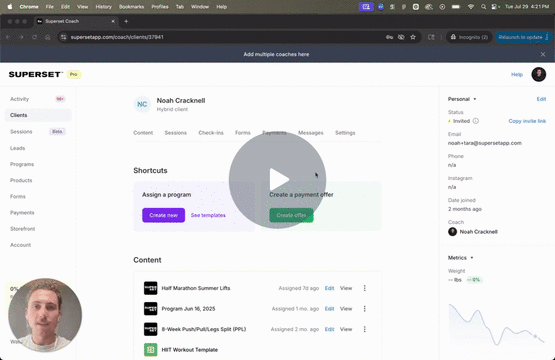Screen dimensions: 555x360
Task: Open Account in the sidebar
Action: [x=38, y=245]
